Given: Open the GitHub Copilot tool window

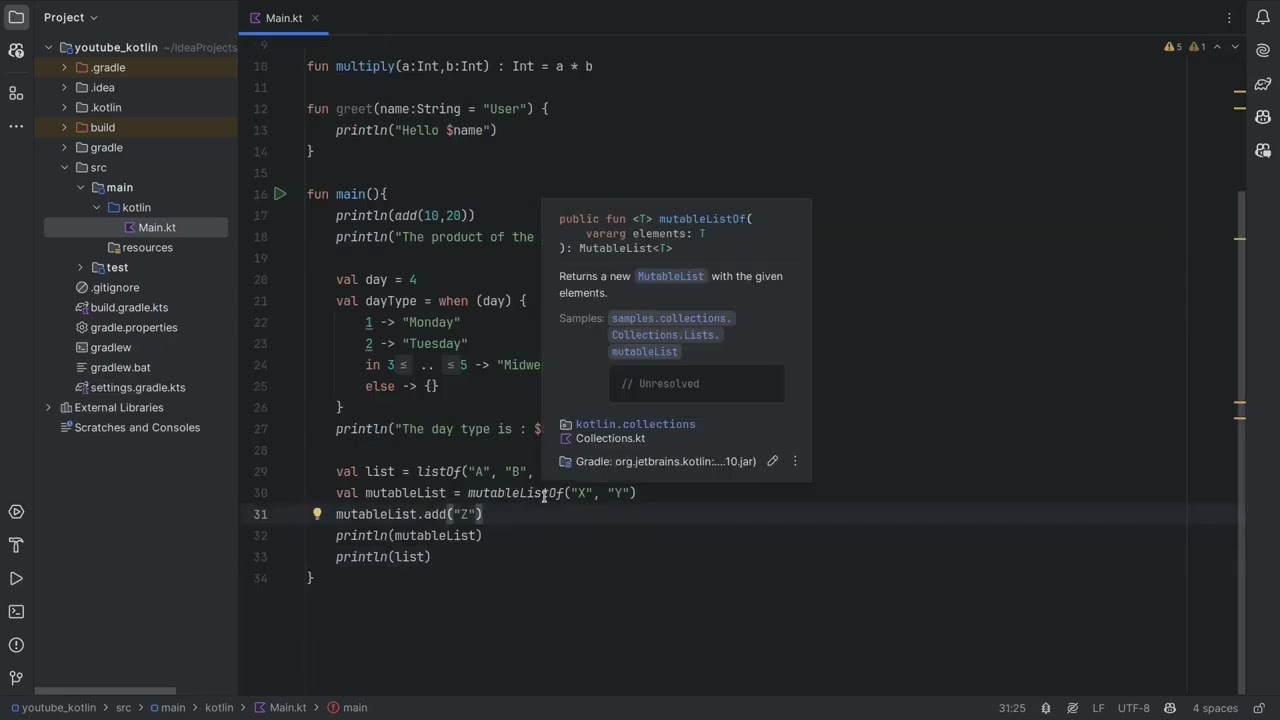Looking at the screenshot, I should pyautogui.click(x=1262, y=118).
